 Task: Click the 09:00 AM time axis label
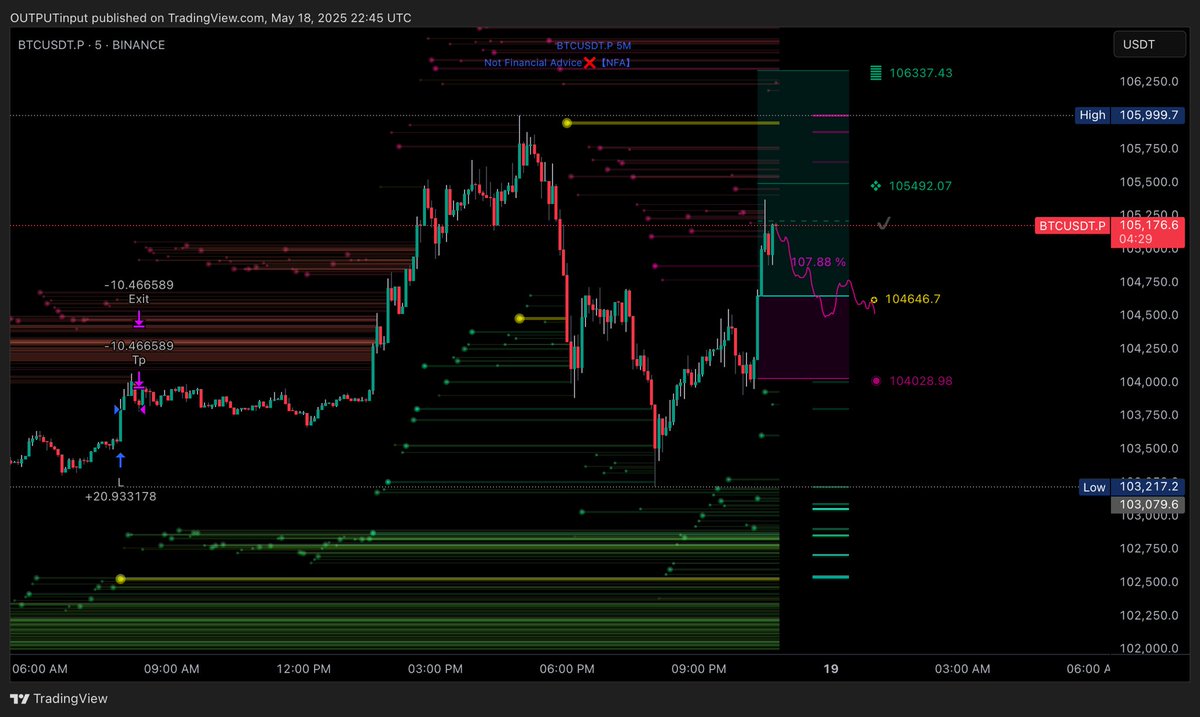[x=172, y=669]
